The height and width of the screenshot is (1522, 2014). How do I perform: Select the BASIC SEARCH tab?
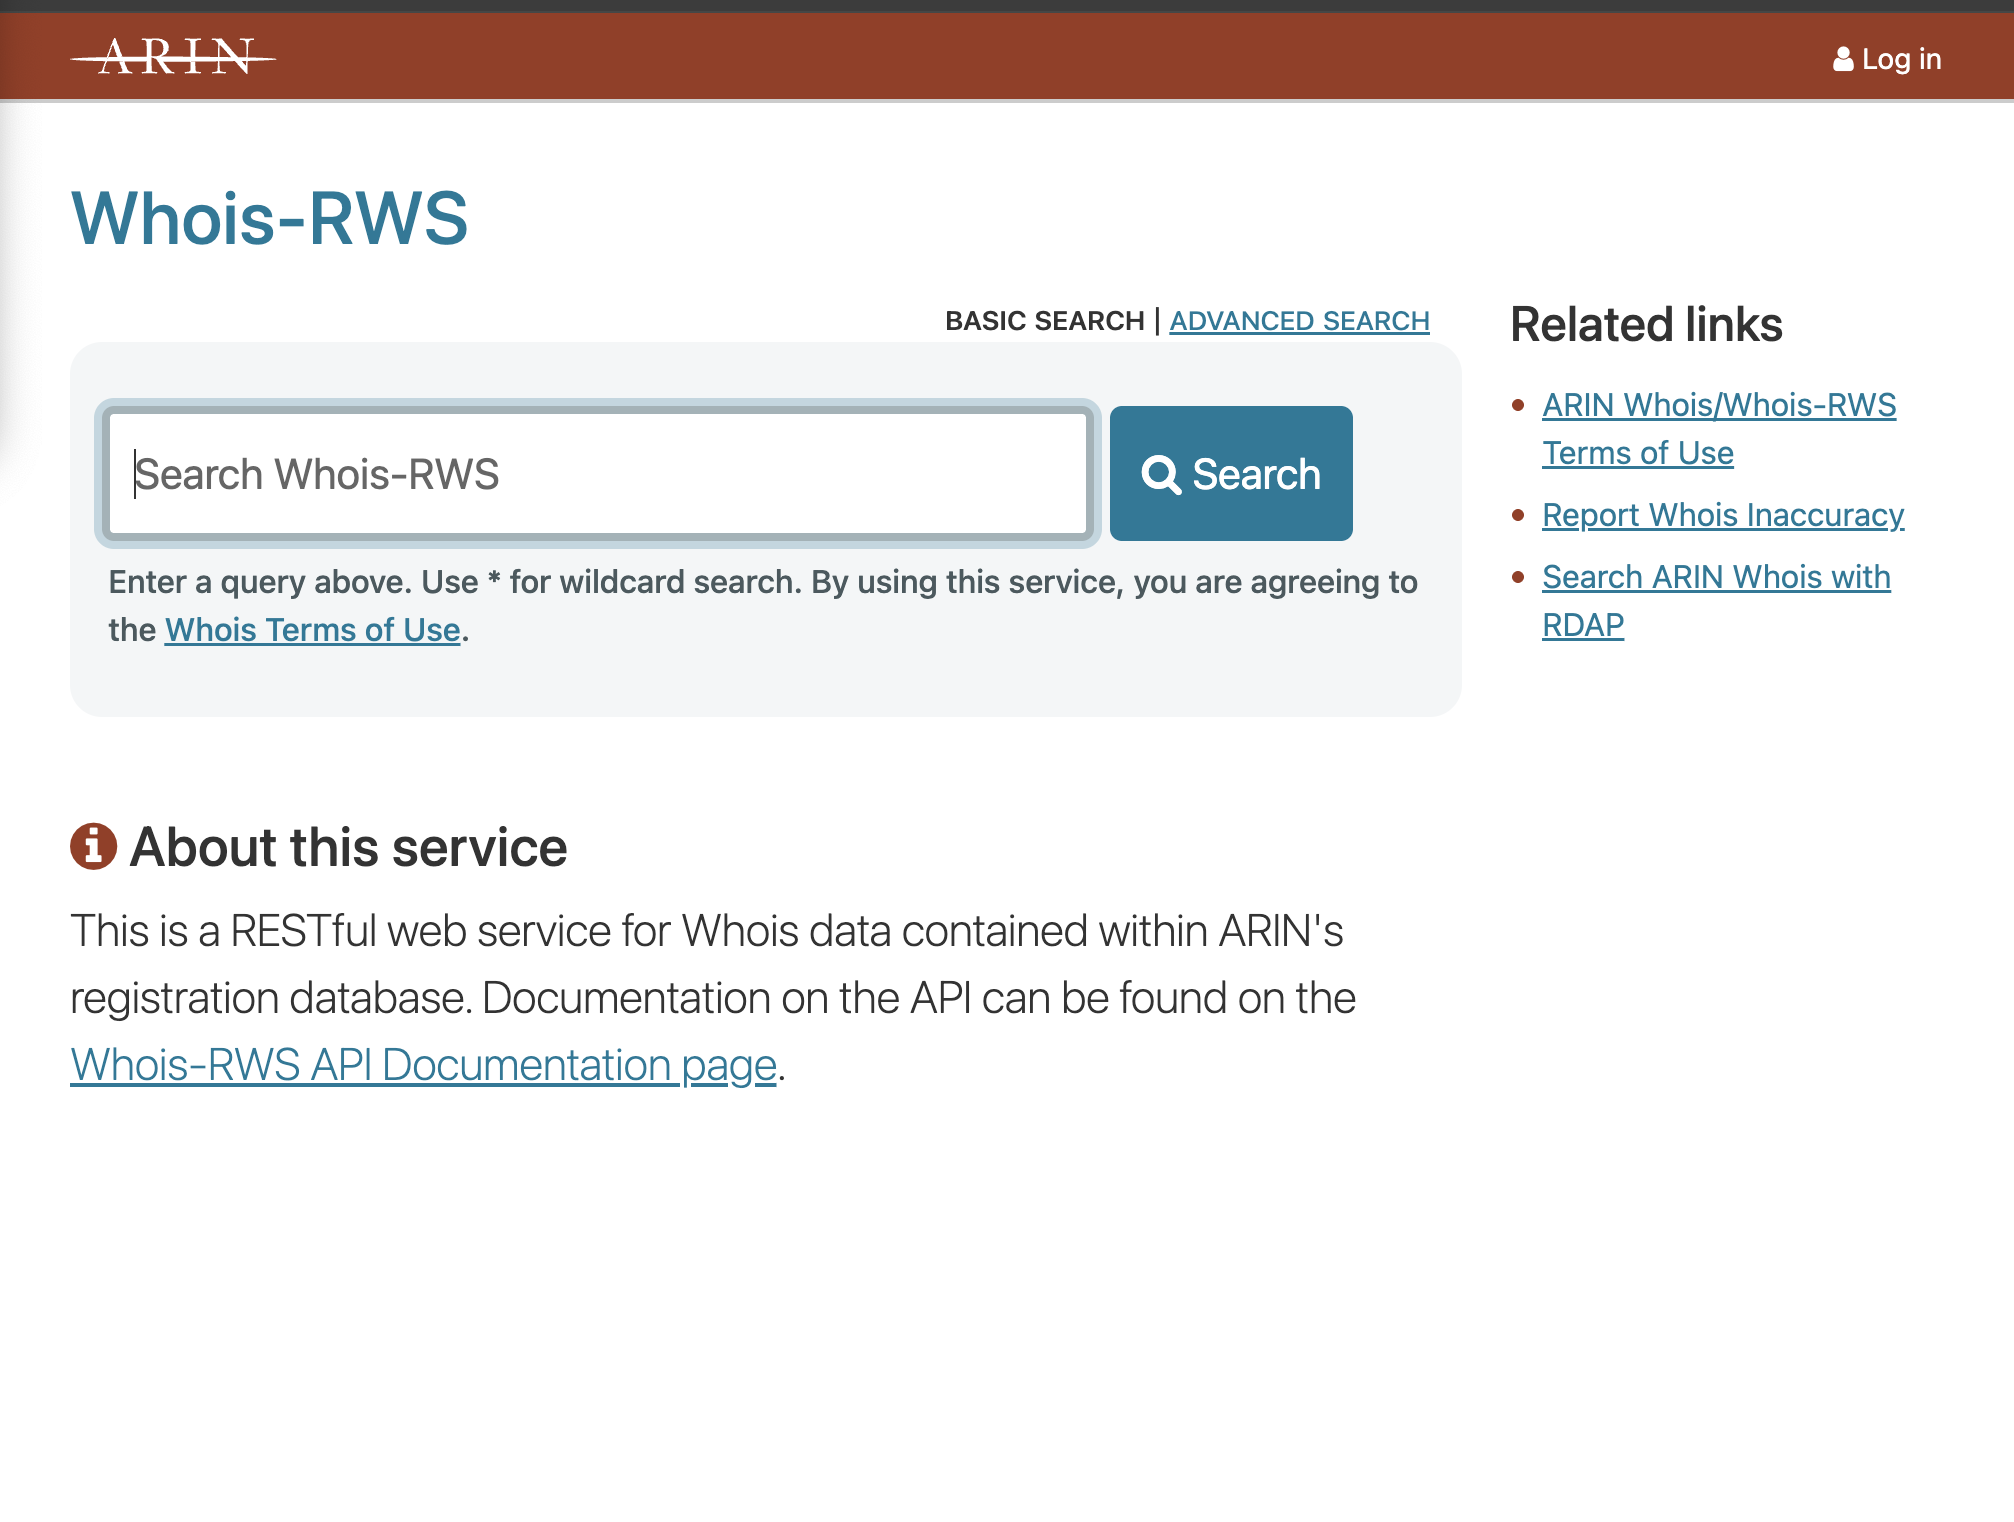pos(1044,320)
